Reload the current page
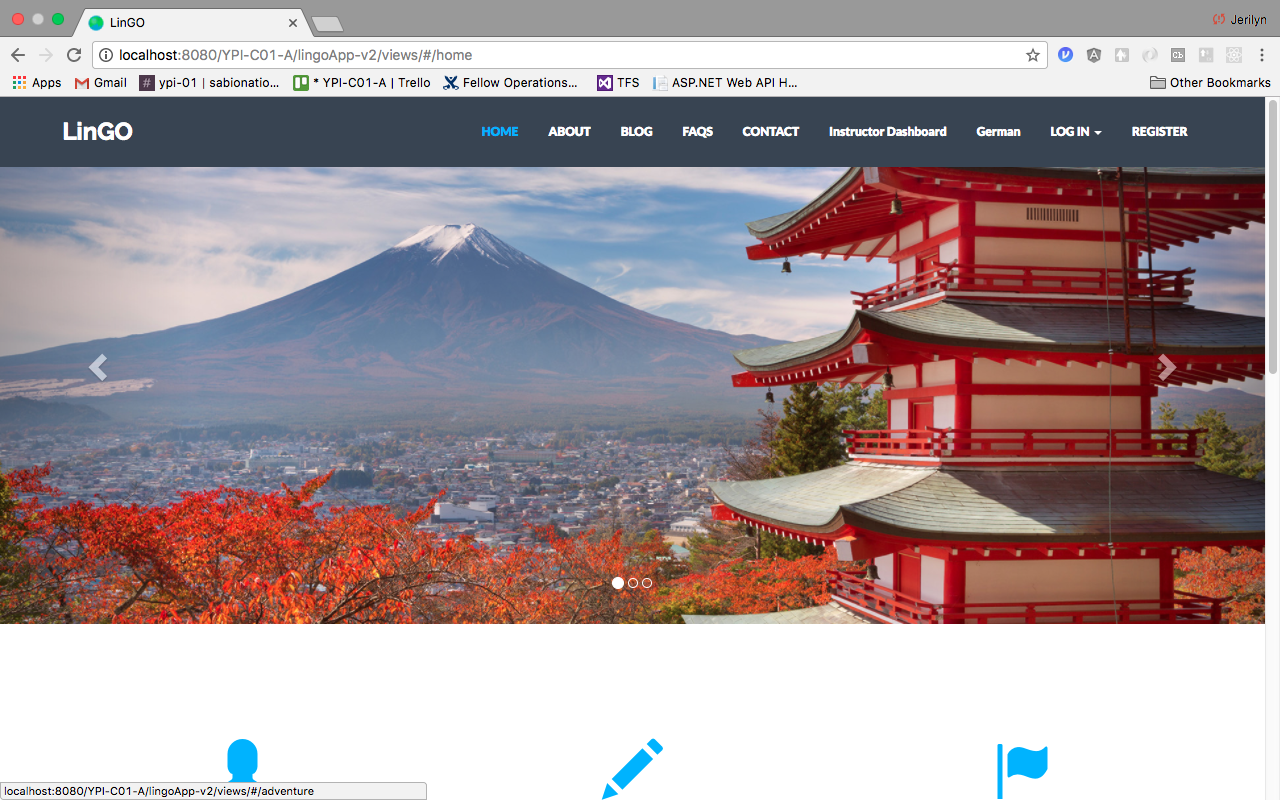The width and height of the screenshot is (1280, 800). point(74,55)
